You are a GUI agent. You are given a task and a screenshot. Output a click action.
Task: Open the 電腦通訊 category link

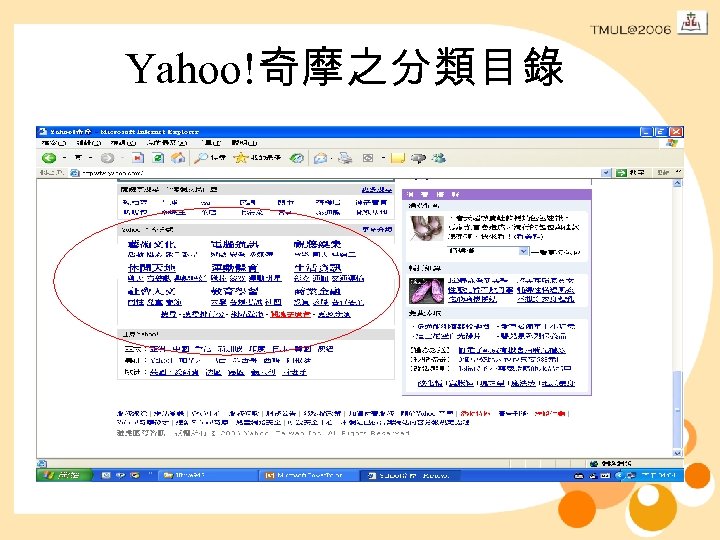(235, 244)
